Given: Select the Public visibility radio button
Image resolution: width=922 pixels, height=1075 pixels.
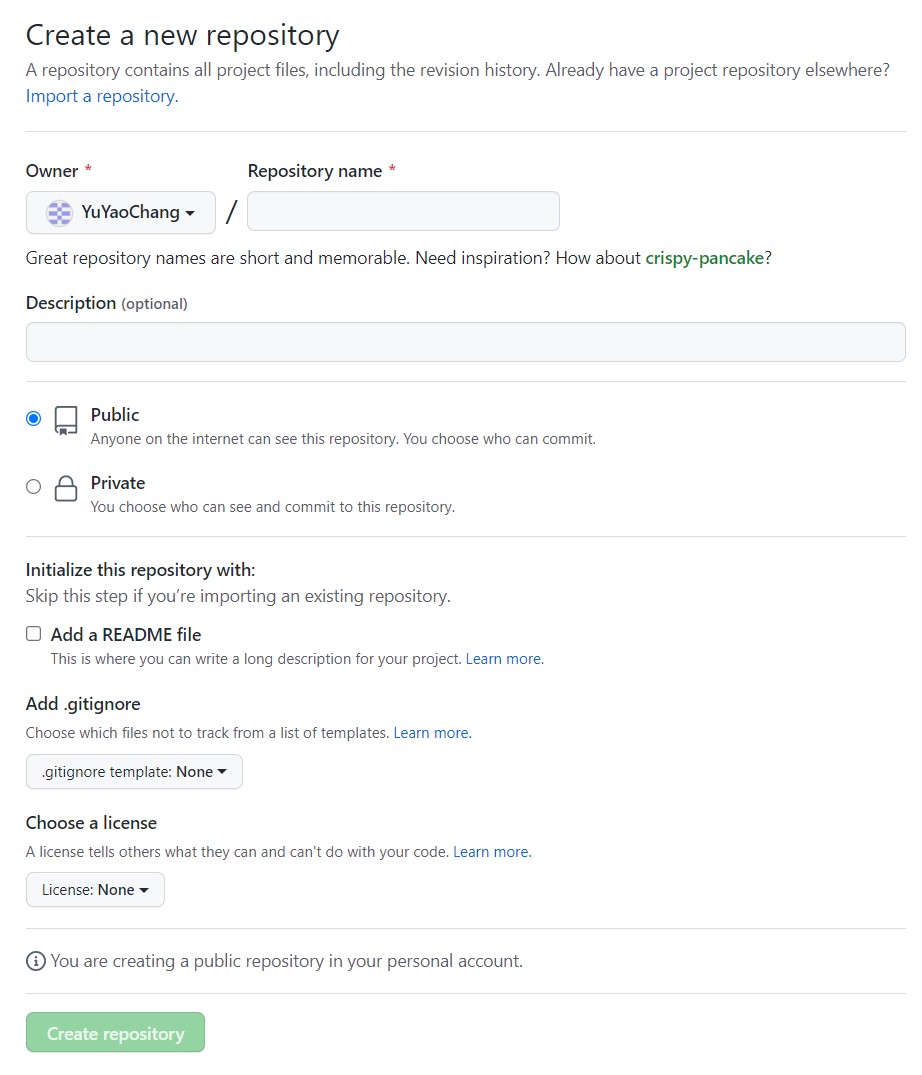Looking at the screenshot, I should (x=34, y=418).
